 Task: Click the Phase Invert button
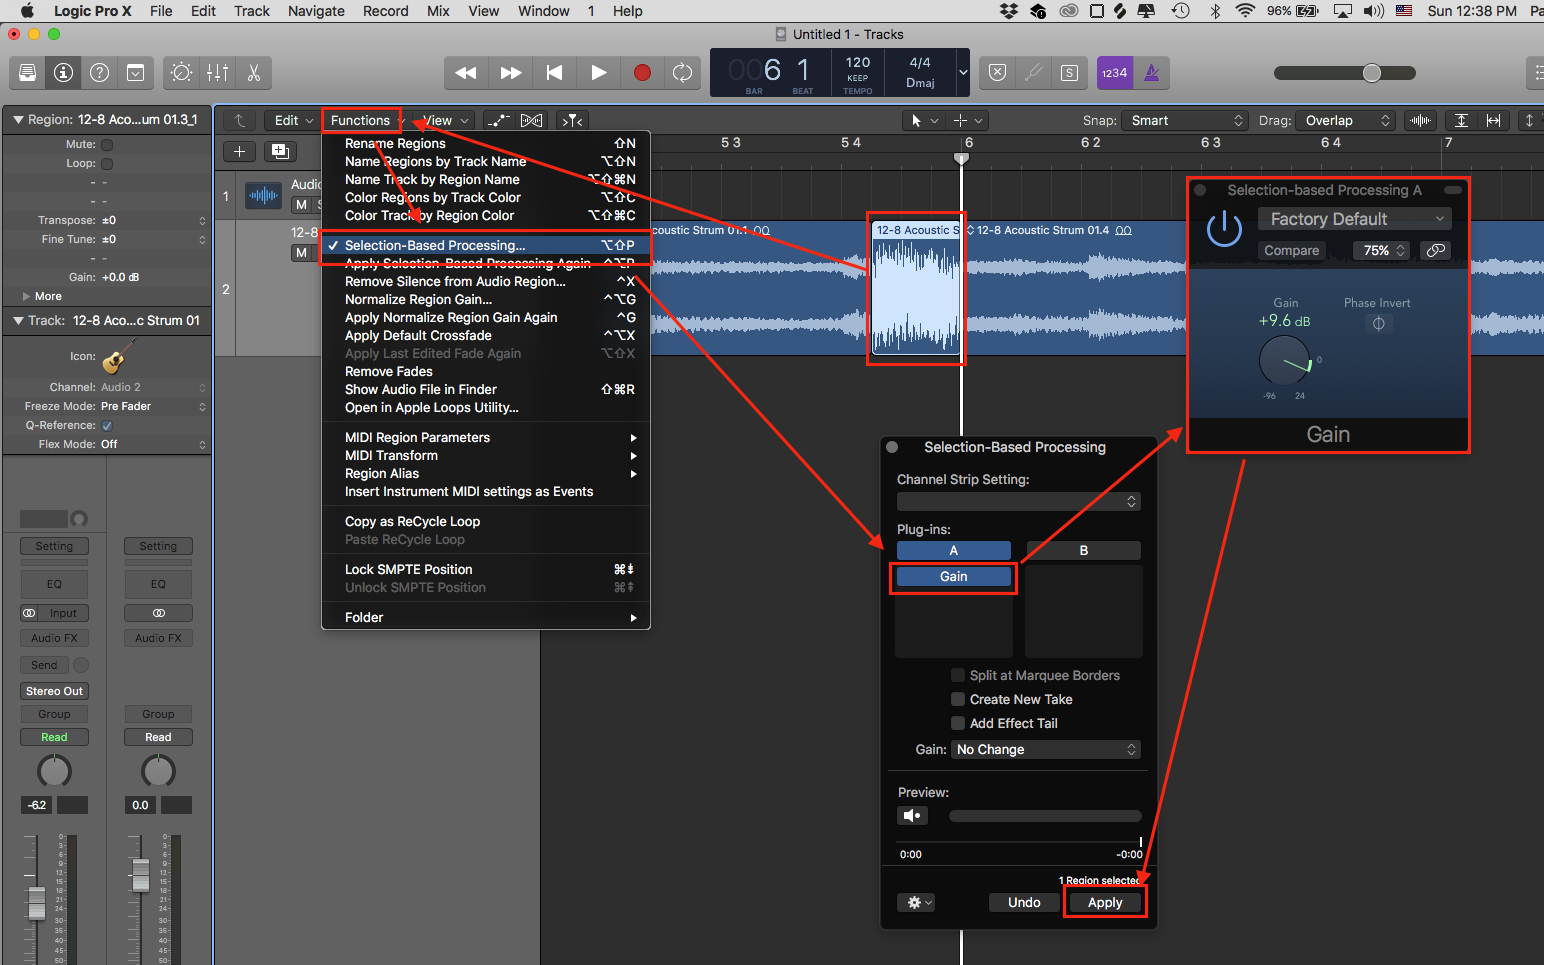click(x=1378, y=324)
